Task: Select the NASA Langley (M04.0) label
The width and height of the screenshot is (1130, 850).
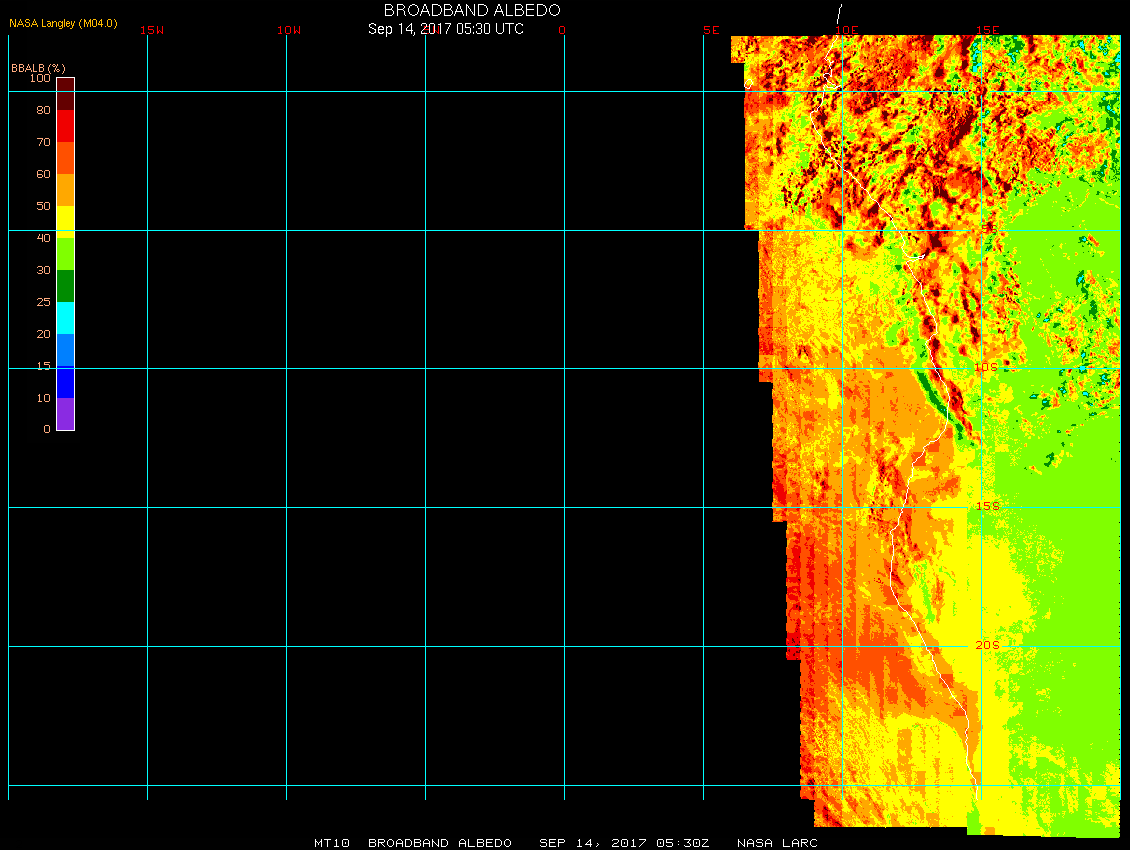Action: 63,23
